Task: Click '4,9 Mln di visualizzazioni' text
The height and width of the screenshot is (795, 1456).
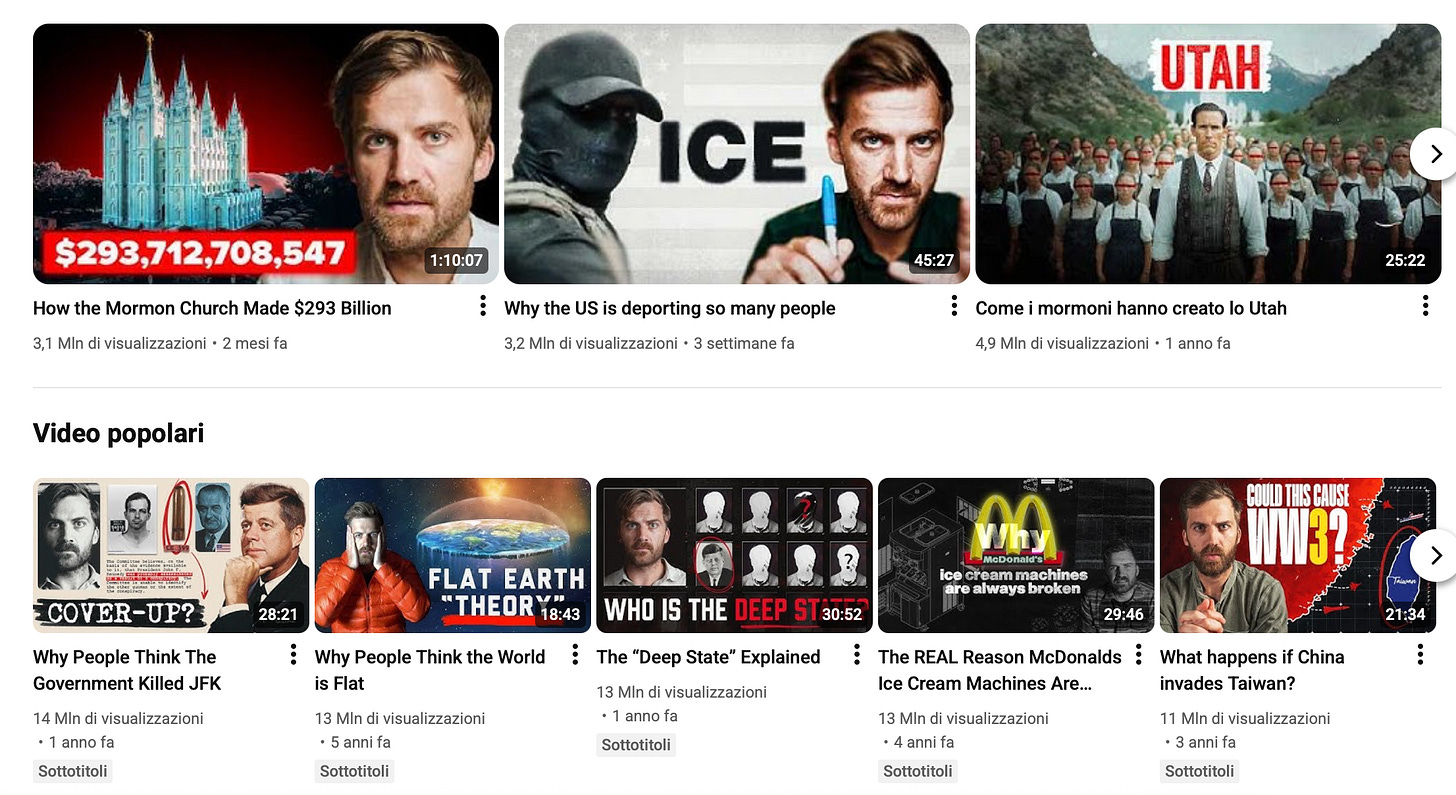Action: pyautogui.click(x=1062, y=343)
